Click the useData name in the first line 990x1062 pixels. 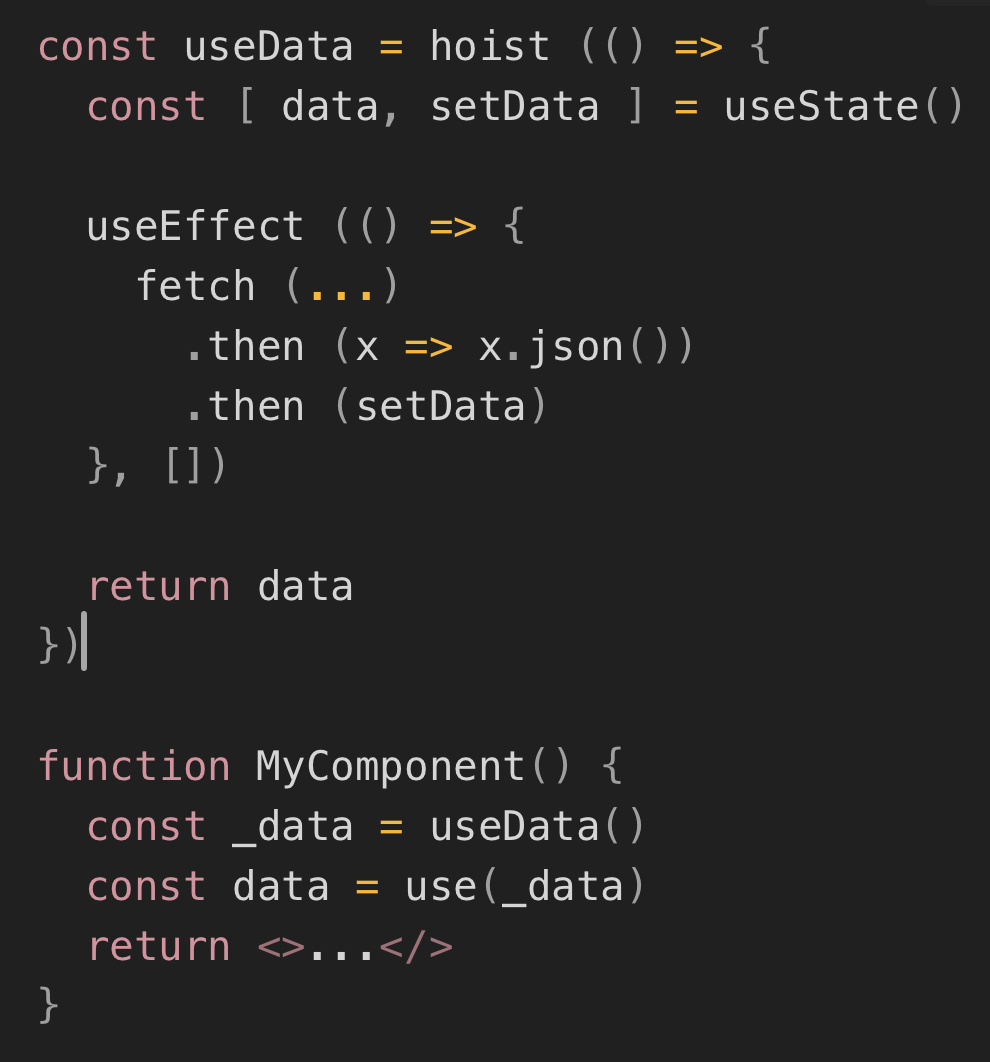269,47
